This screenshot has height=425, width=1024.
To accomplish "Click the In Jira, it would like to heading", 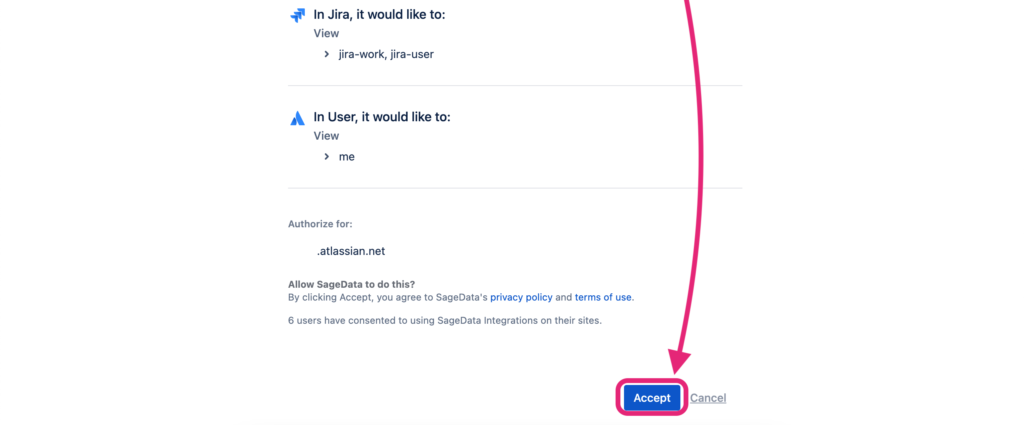I will click(379, 14).
